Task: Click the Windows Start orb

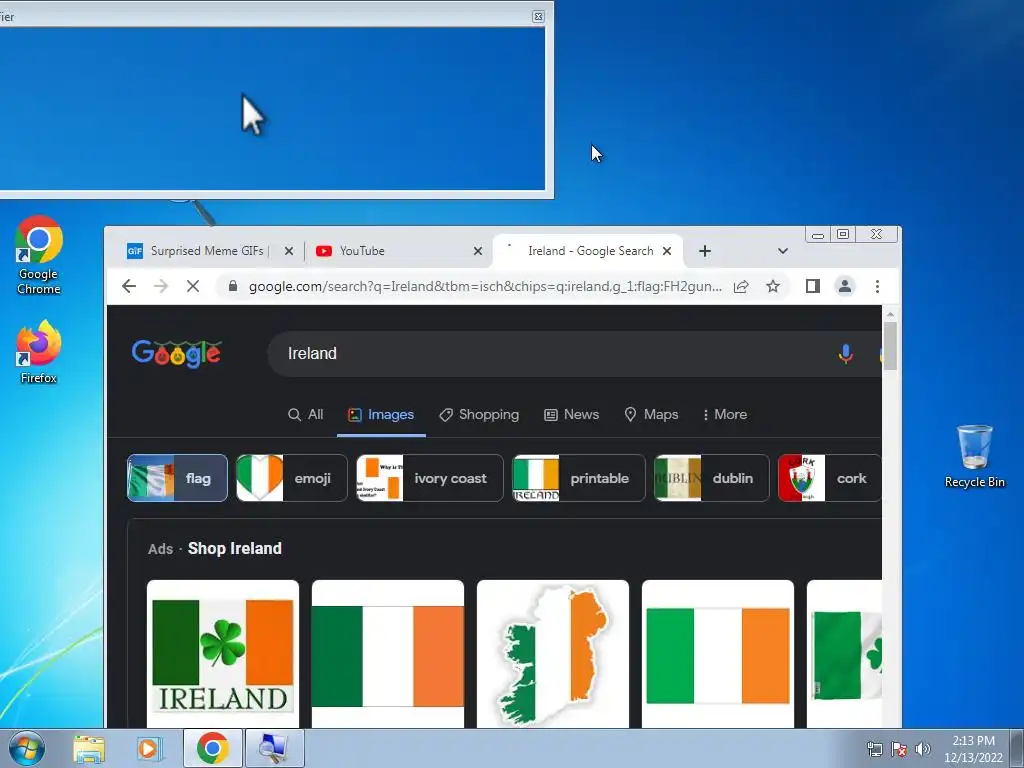Action: coord(27,748)
